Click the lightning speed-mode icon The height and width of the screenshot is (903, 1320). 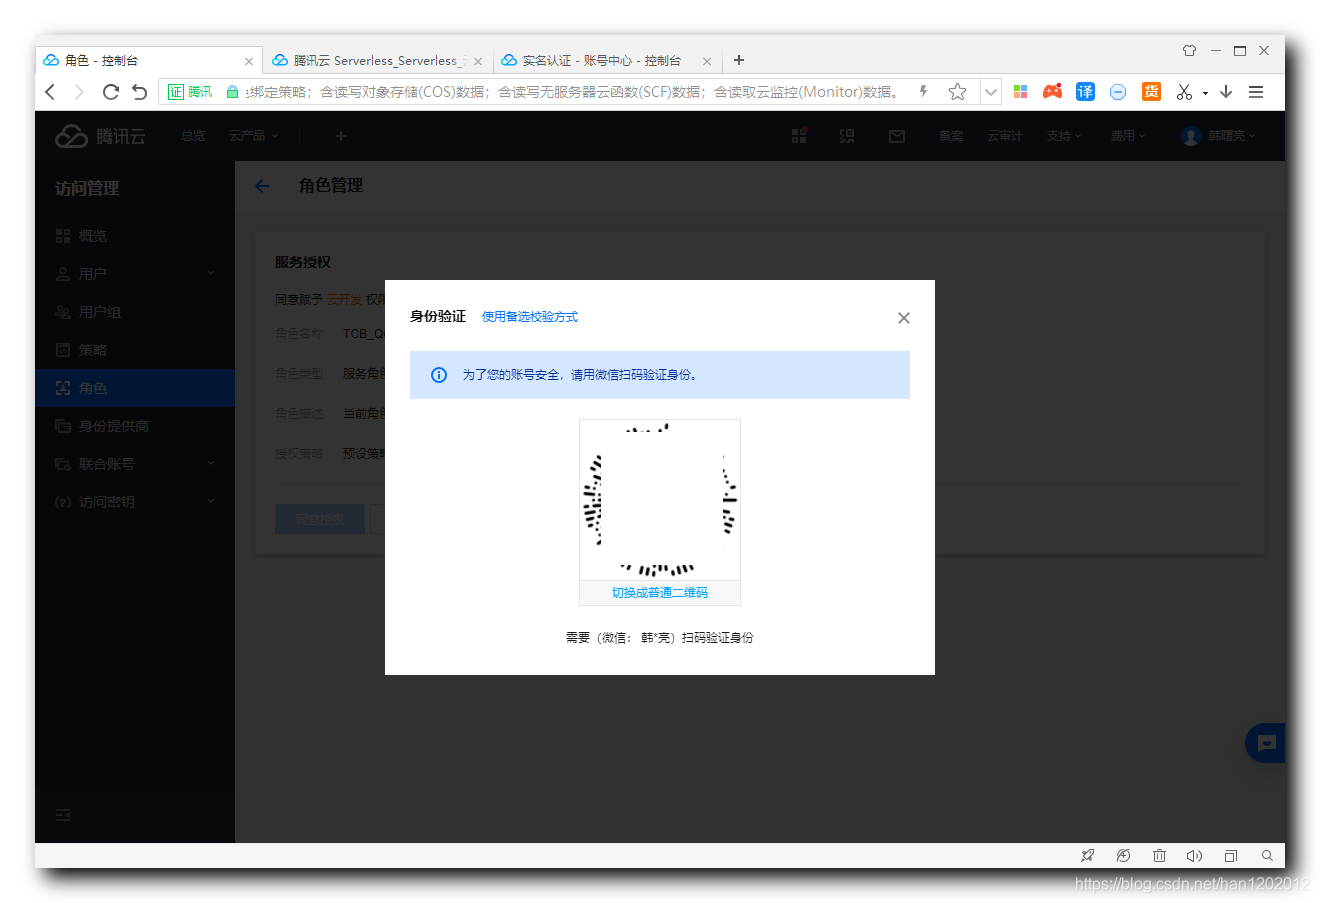[923, 92]
